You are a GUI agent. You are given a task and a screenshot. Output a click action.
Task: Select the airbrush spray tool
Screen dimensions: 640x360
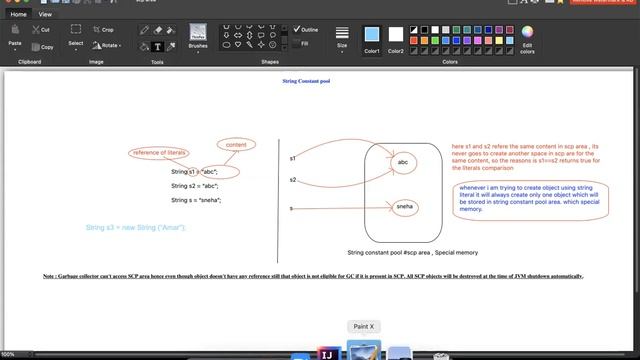171,30
